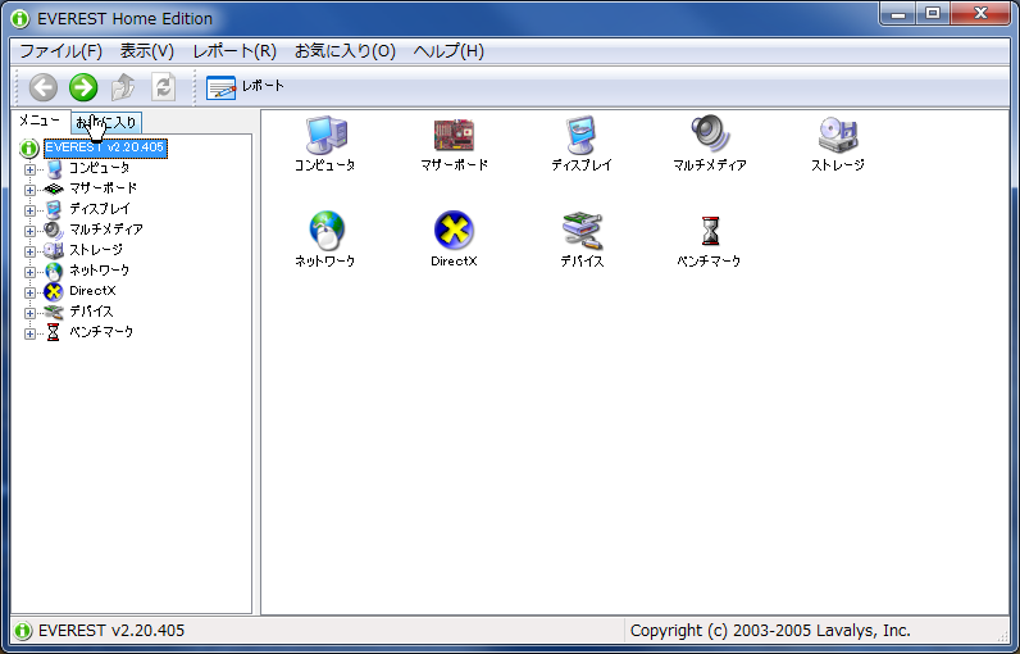Expand the ベンチマーク tree node
Image resolution: width=1020 pixels, height=654 pixels.
tap(30, 333)
